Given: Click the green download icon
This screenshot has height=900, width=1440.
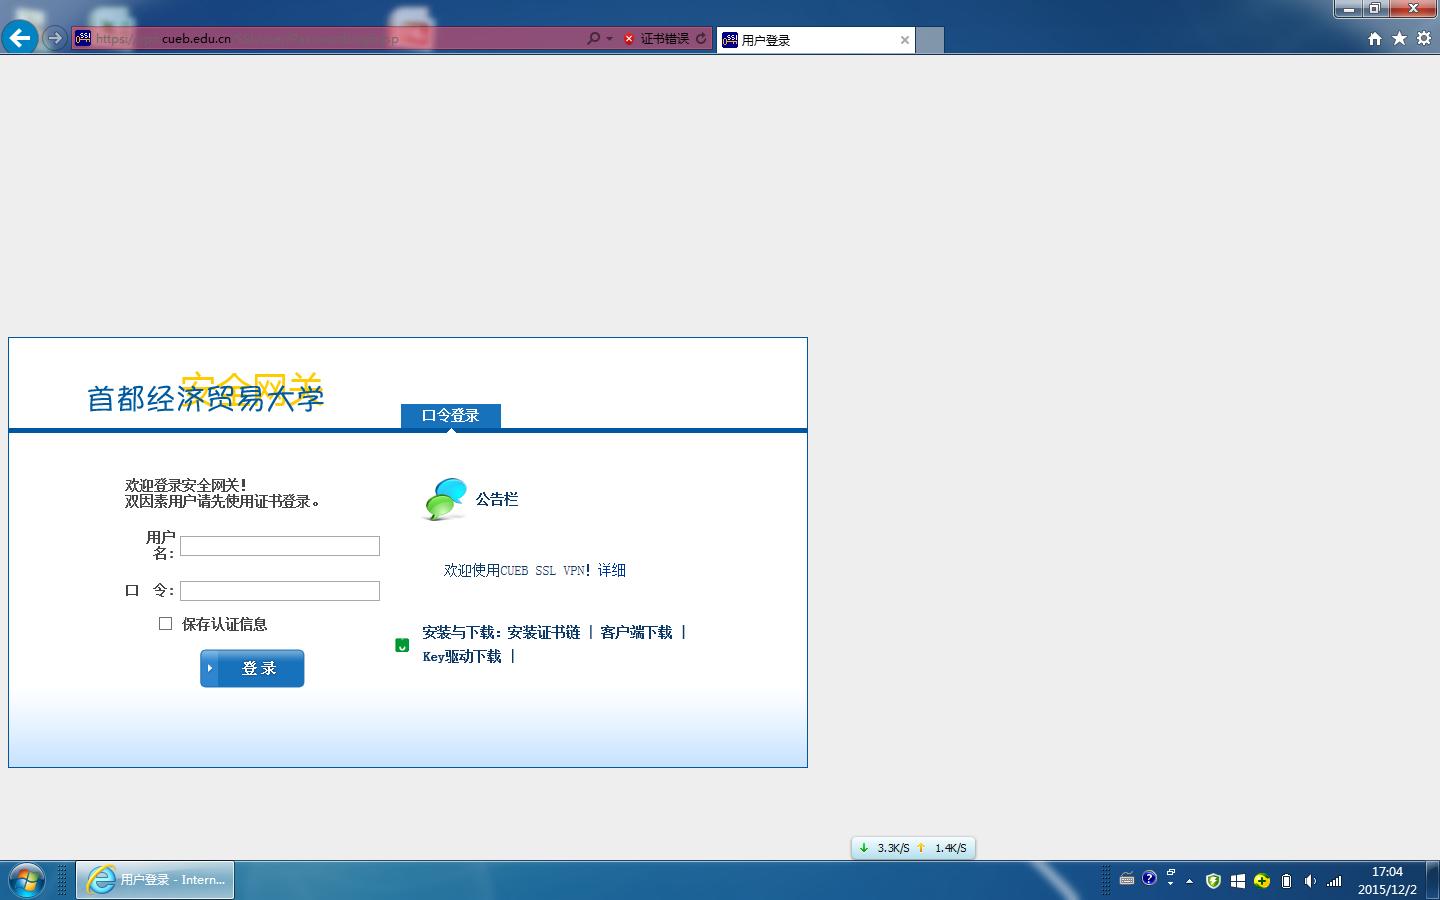Looking at the screenshot, I should tap(402, 645).
